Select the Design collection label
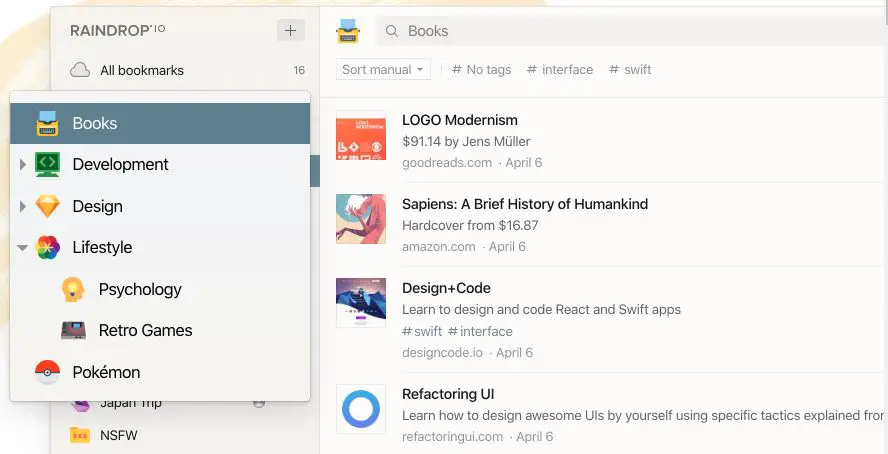Screen dimensions: 888x454 [x=97, y=207]
